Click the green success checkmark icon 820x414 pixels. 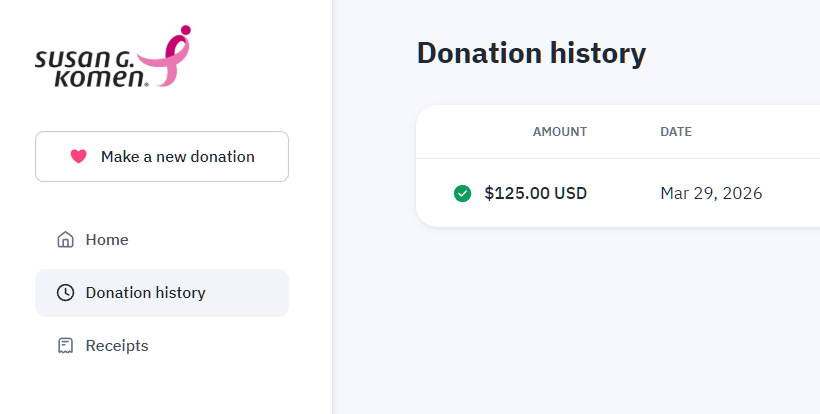click(462, 193)
